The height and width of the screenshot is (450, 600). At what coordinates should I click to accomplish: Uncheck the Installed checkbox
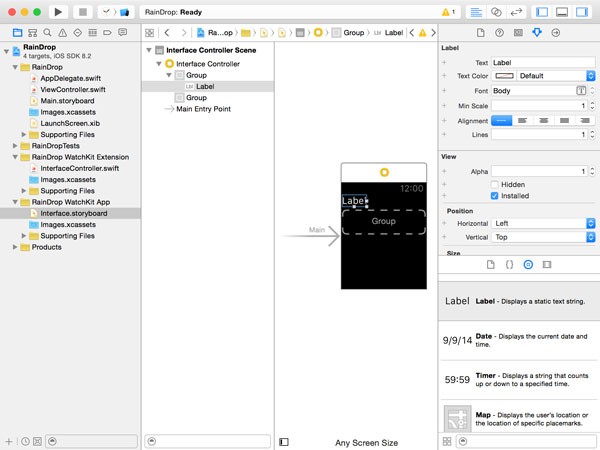[x=494, y=196]
